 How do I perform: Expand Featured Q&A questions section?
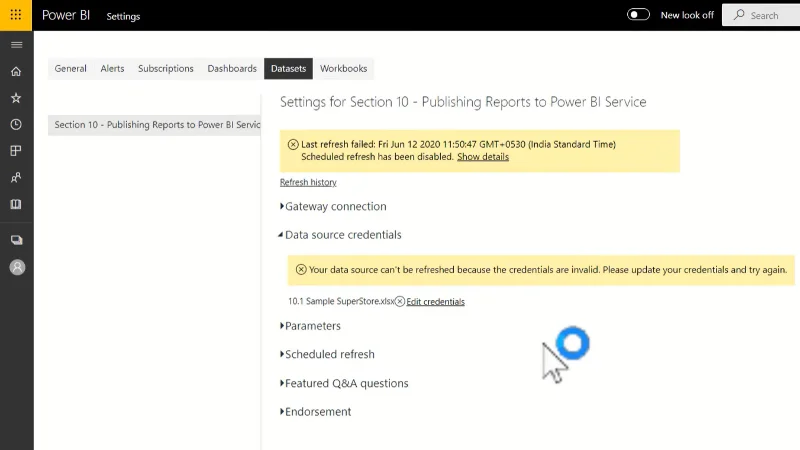click(344, 383)
